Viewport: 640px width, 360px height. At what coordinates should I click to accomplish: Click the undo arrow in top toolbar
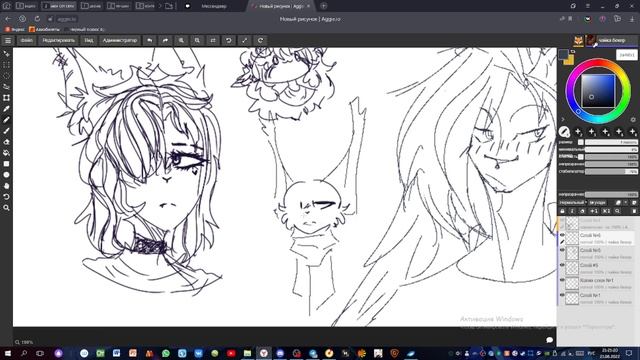[149, 40]
